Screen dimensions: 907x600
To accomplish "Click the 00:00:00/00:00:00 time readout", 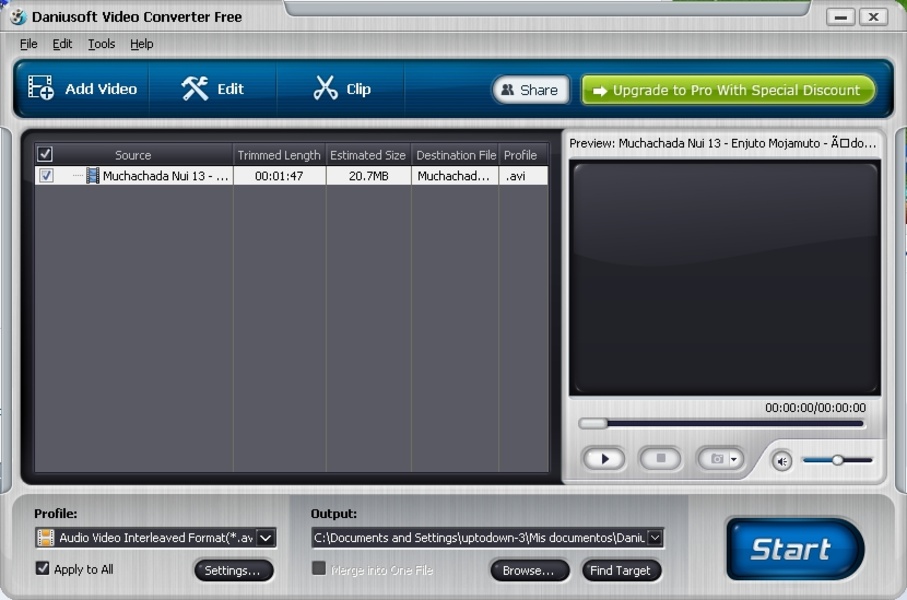I will (x=815, y=408).
